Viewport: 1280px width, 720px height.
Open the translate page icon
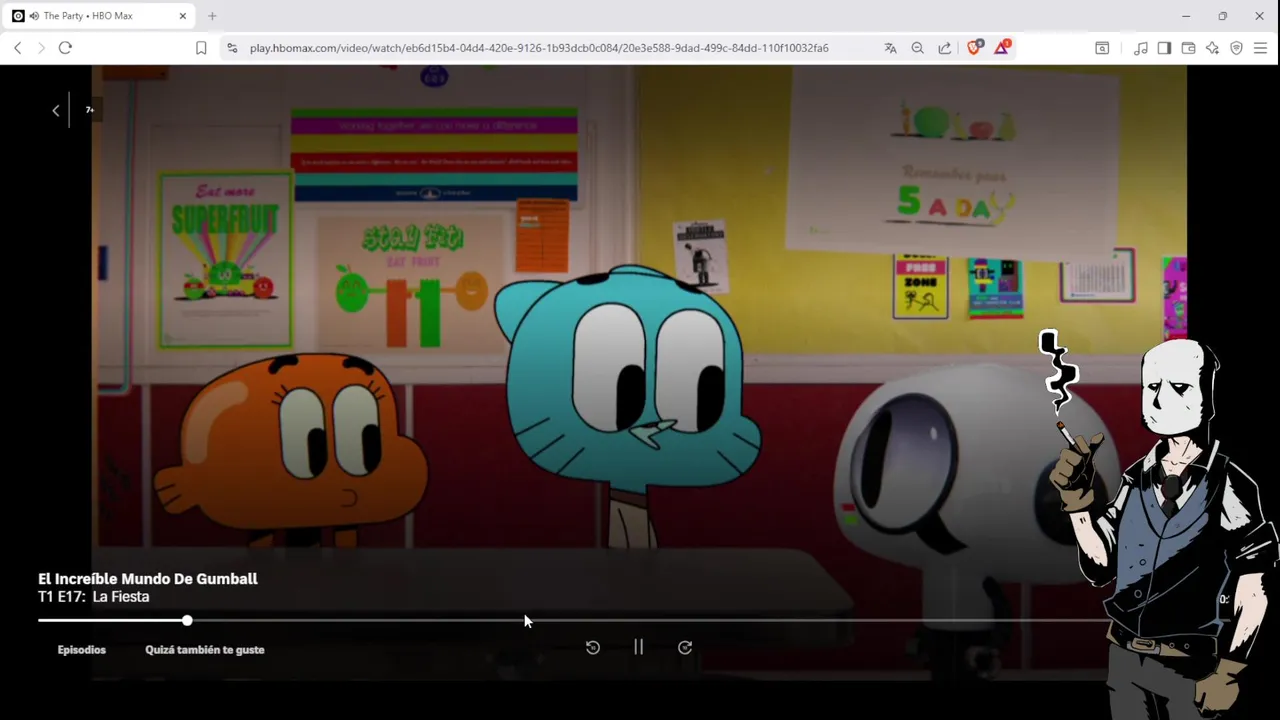tap(890, 48)
